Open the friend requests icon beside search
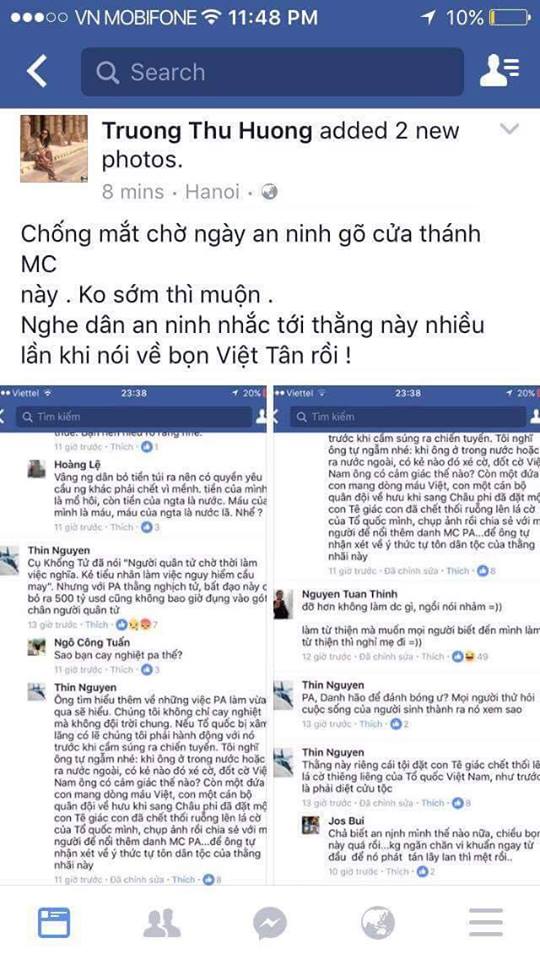The width and height of the screenshot is (540, 960). click(x=500, y=71)
